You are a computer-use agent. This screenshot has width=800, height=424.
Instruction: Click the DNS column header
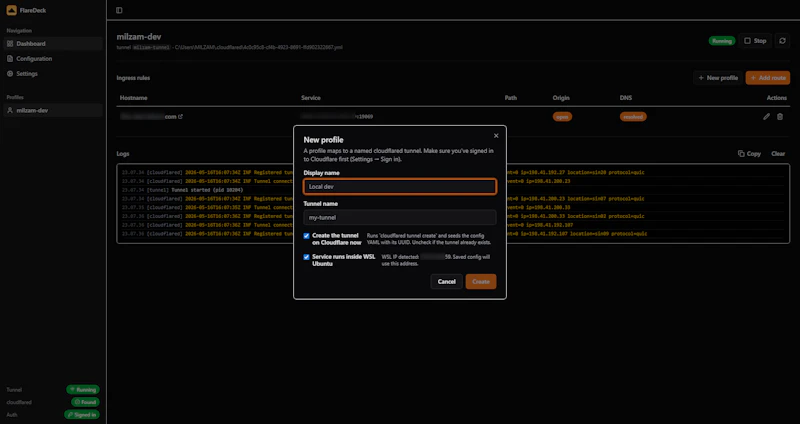[626, 98]
